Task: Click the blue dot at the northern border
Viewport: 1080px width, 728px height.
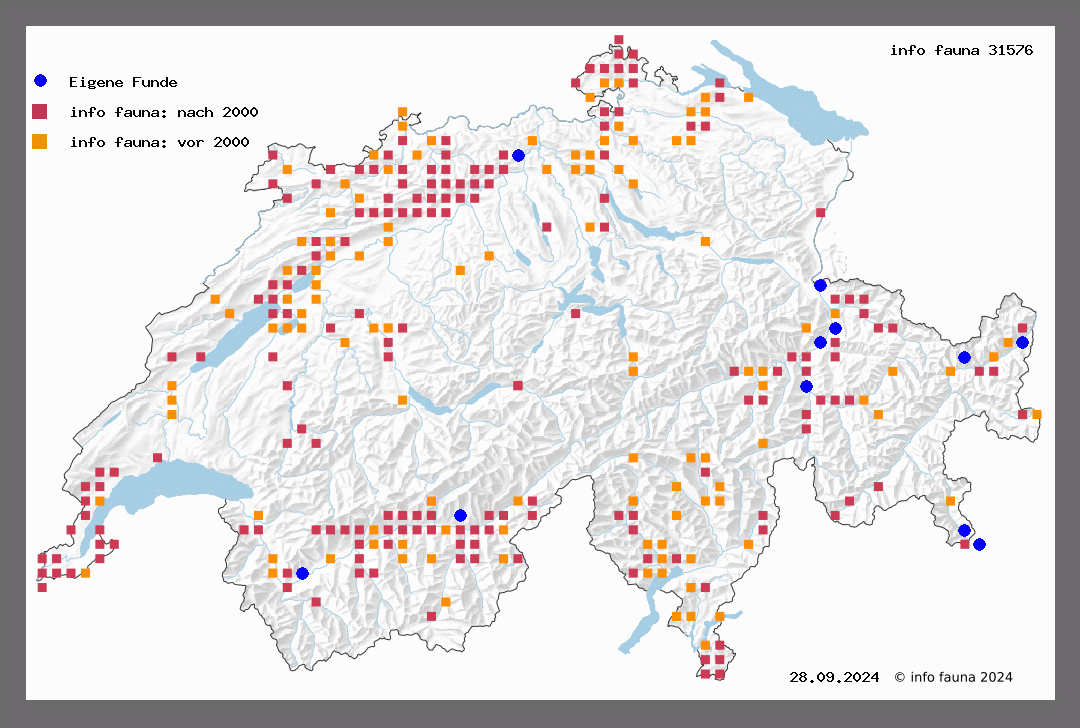Action: (x=518, y=155)
